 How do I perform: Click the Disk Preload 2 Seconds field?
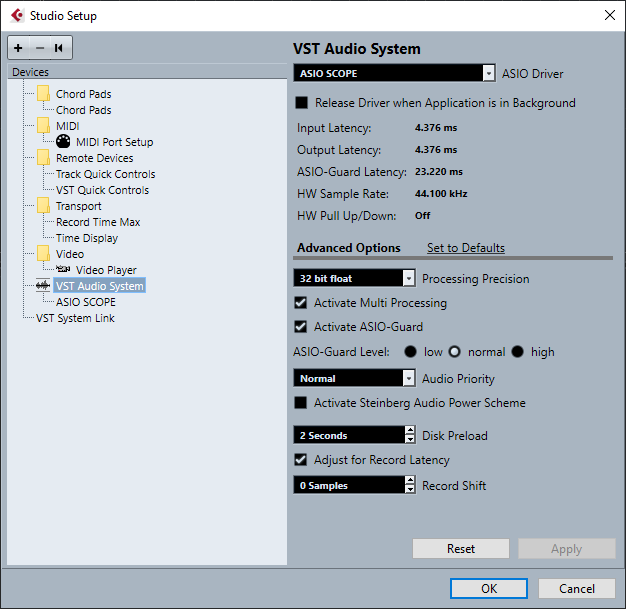[x=349, y=435]
